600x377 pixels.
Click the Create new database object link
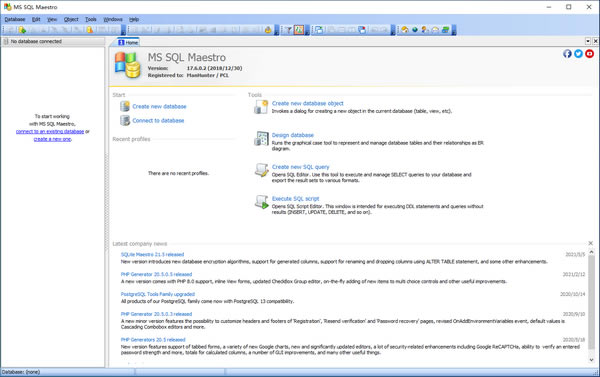click(x=308, y=103)
